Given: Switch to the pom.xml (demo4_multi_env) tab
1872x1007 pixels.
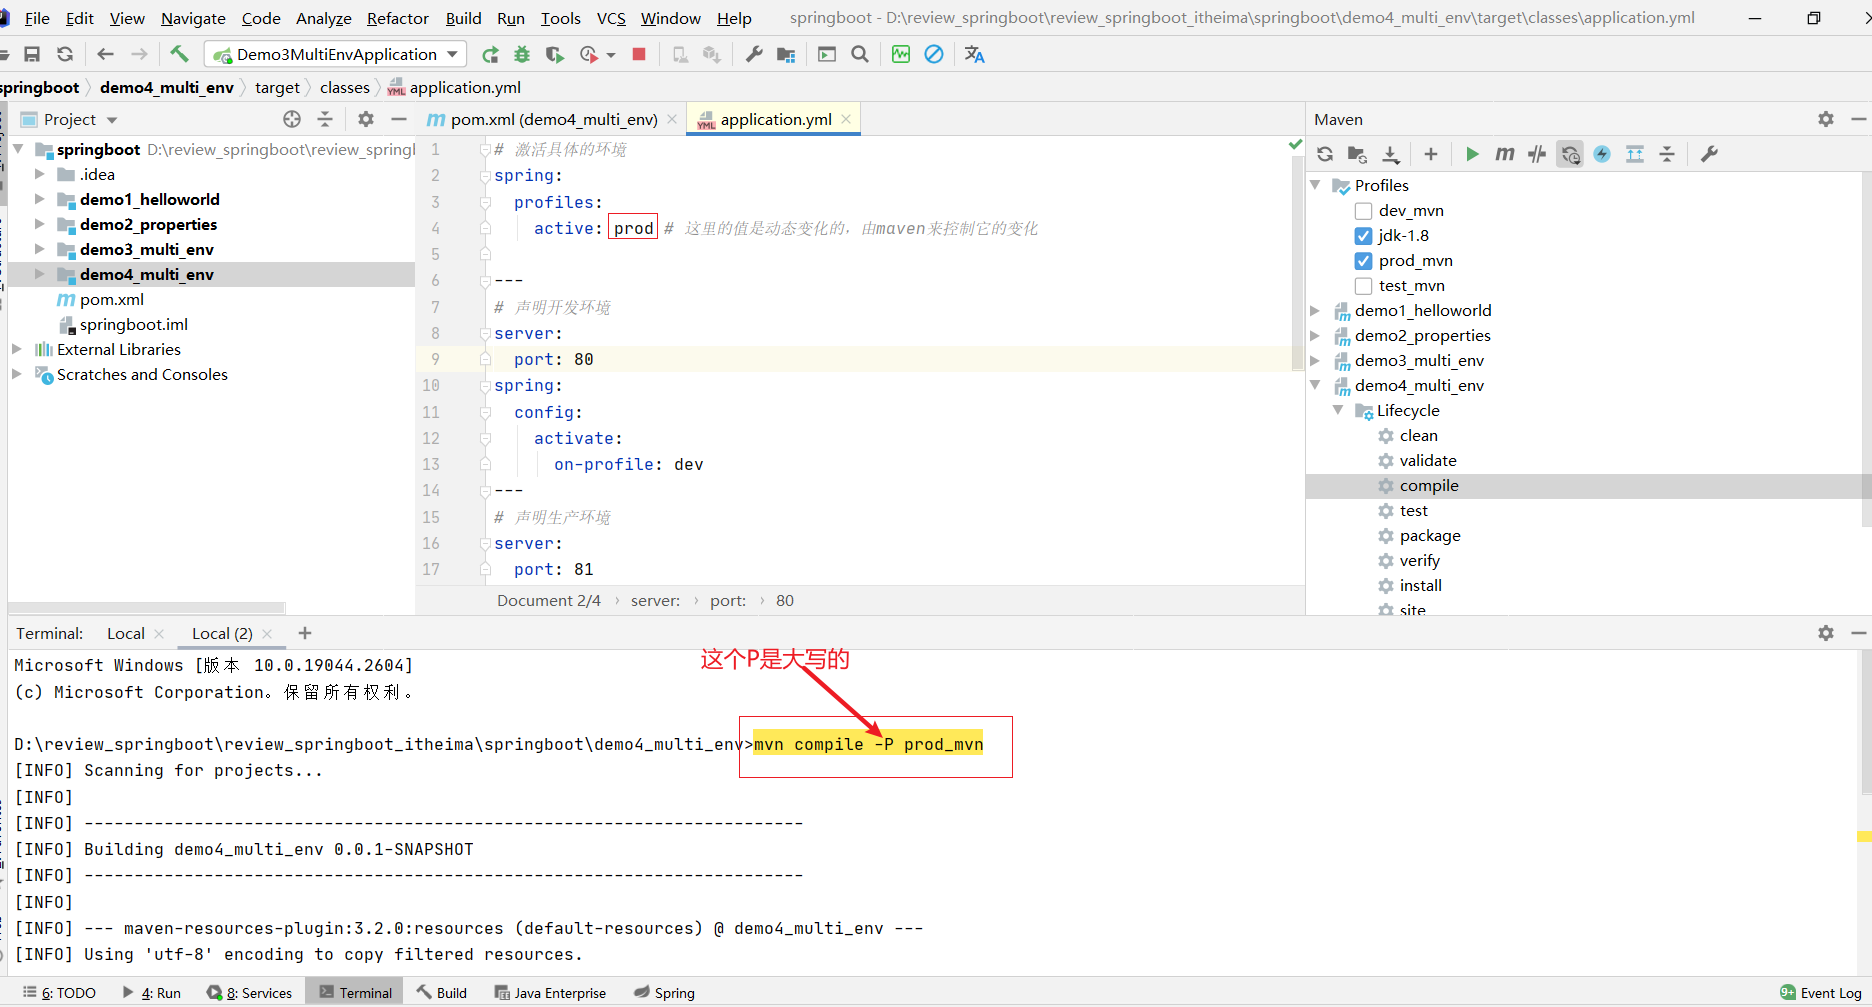Looking at the screenshot, I should [553, 119].
